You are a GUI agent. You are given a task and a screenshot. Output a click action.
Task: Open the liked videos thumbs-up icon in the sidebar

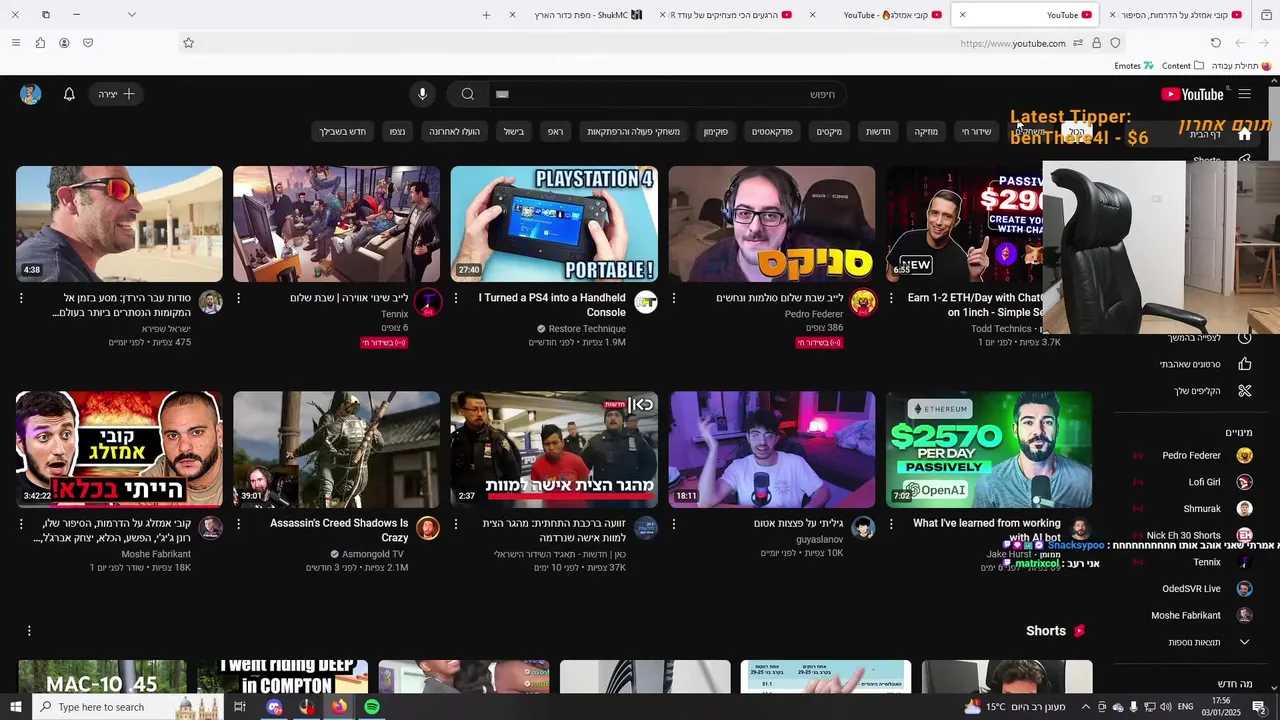click(1244, 364)
